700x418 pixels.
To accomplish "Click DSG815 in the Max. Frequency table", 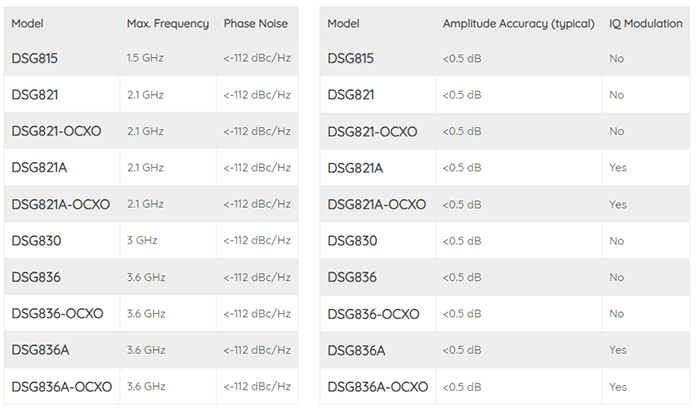I will point(34,58).
